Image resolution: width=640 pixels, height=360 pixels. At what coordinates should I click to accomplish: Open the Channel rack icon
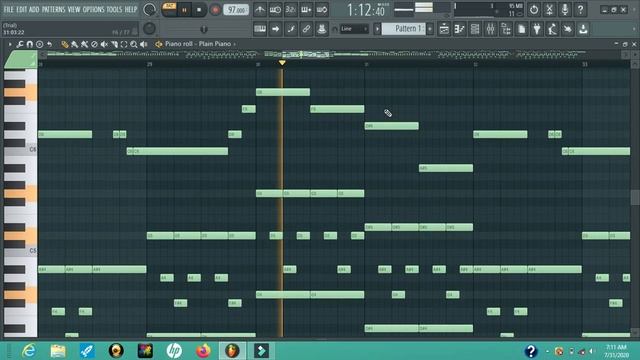click(x=475, y=29)
